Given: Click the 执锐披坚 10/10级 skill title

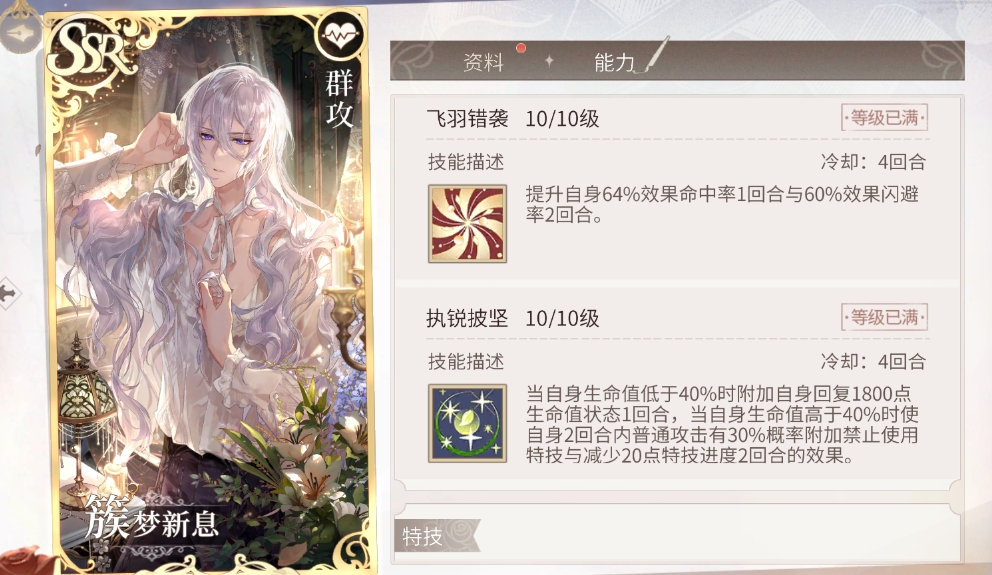Looking at the screenshot, I should [512, 318].
